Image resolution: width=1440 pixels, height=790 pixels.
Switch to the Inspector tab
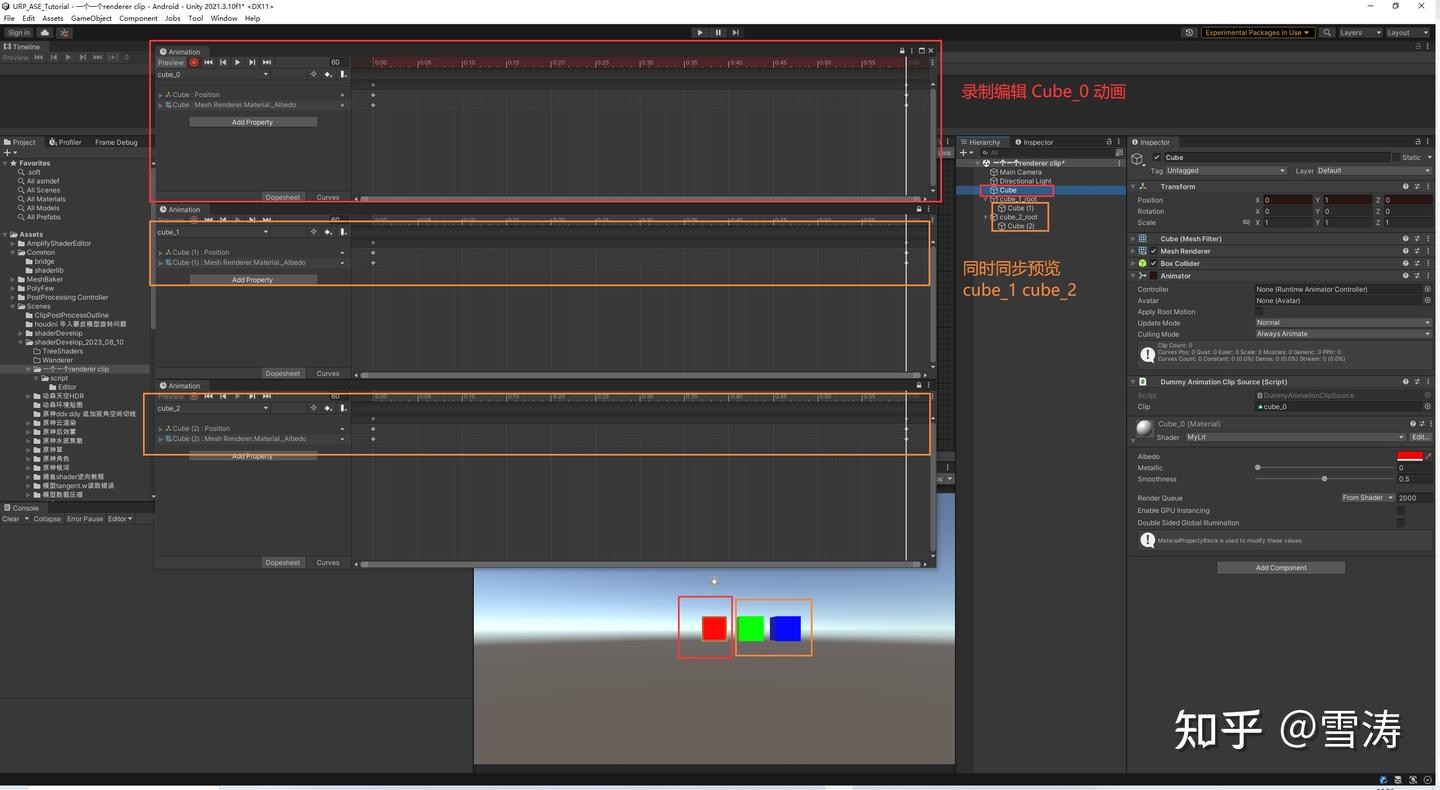pyautogui.click(x=1037, y=142)
